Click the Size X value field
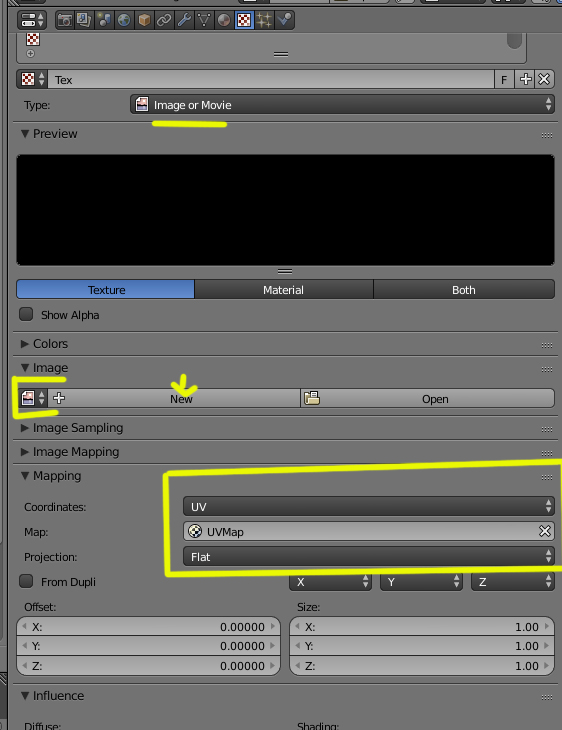The image size is (562, 730). [422, 627]
